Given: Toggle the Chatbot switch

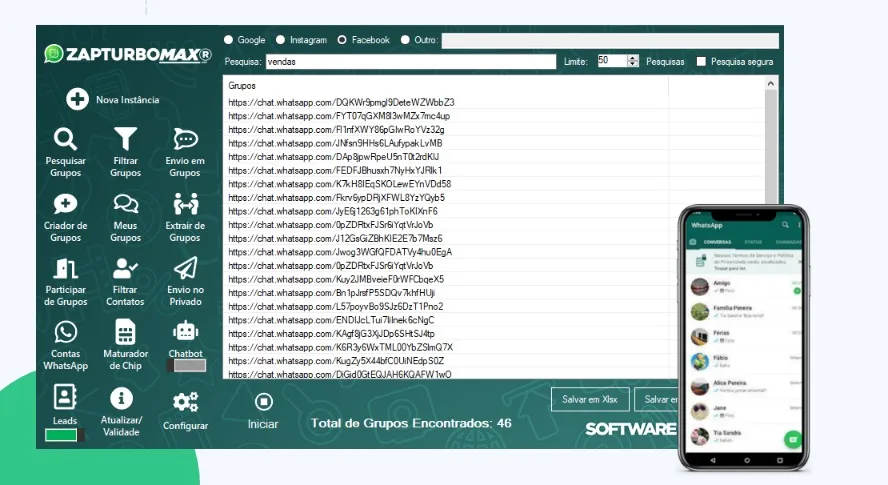Looking at the screenshot, I should pos(187,366).
